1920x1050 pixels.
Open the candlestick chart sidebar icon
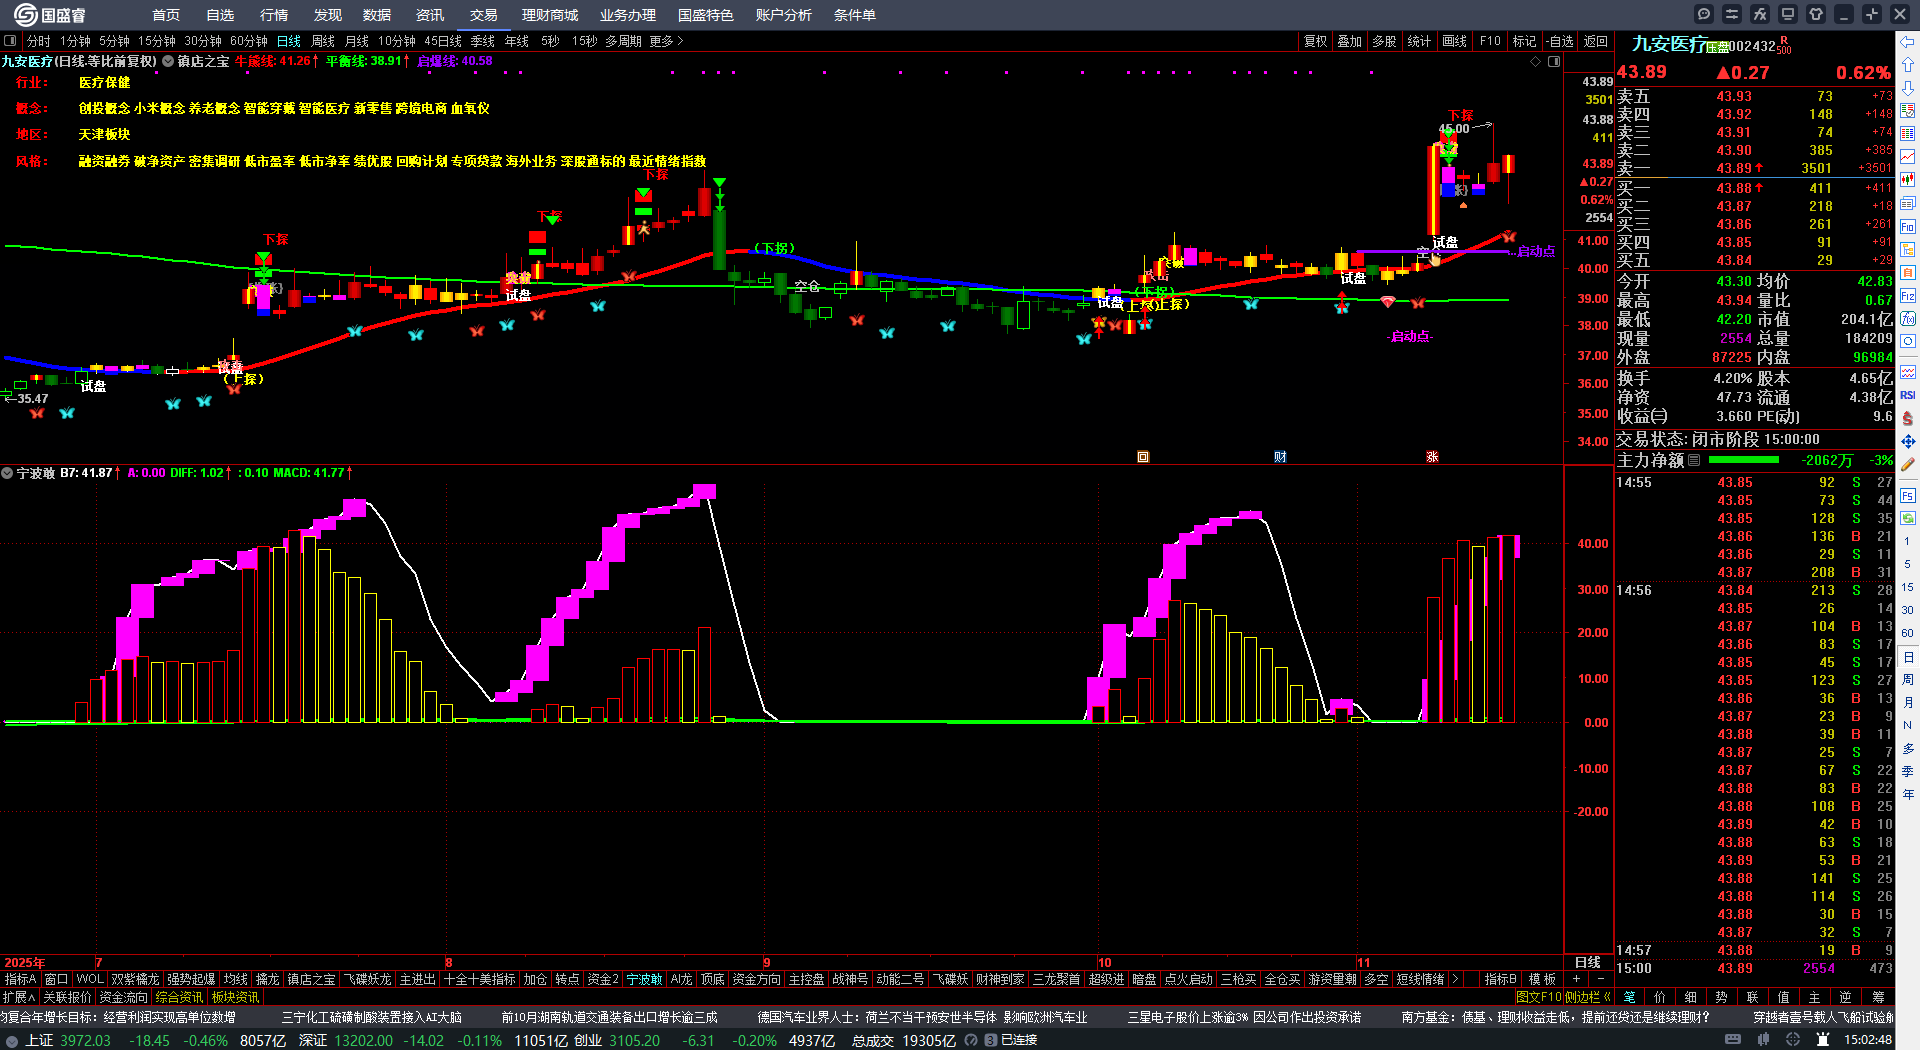1908,180
